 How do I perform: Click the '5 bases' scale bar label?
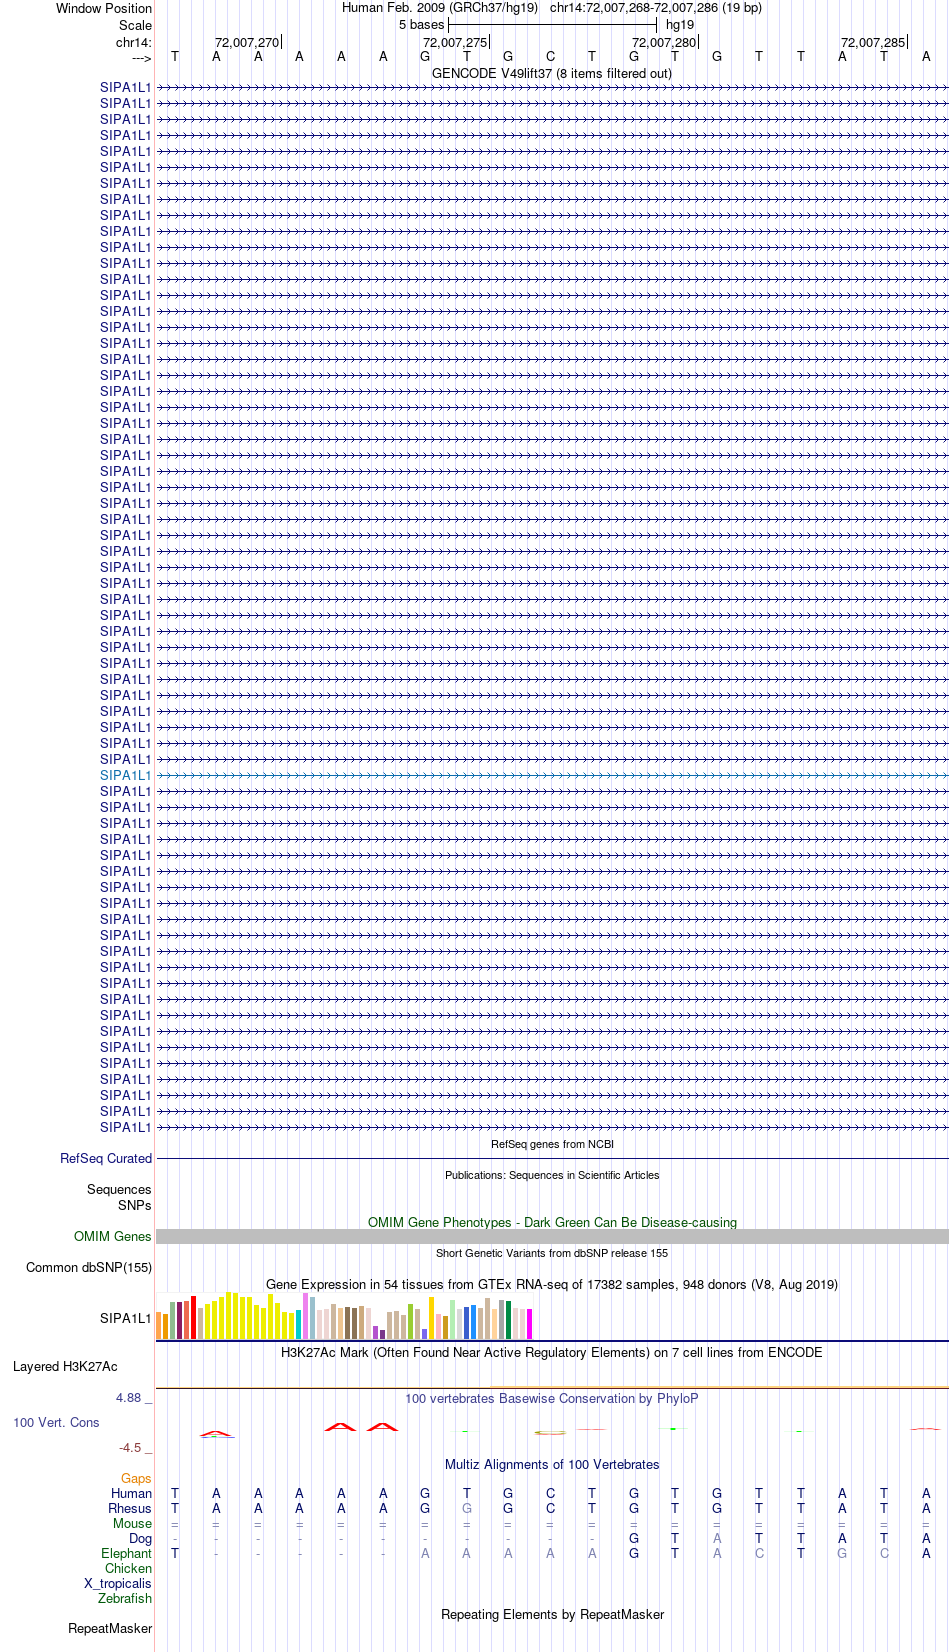click(421, 24)
